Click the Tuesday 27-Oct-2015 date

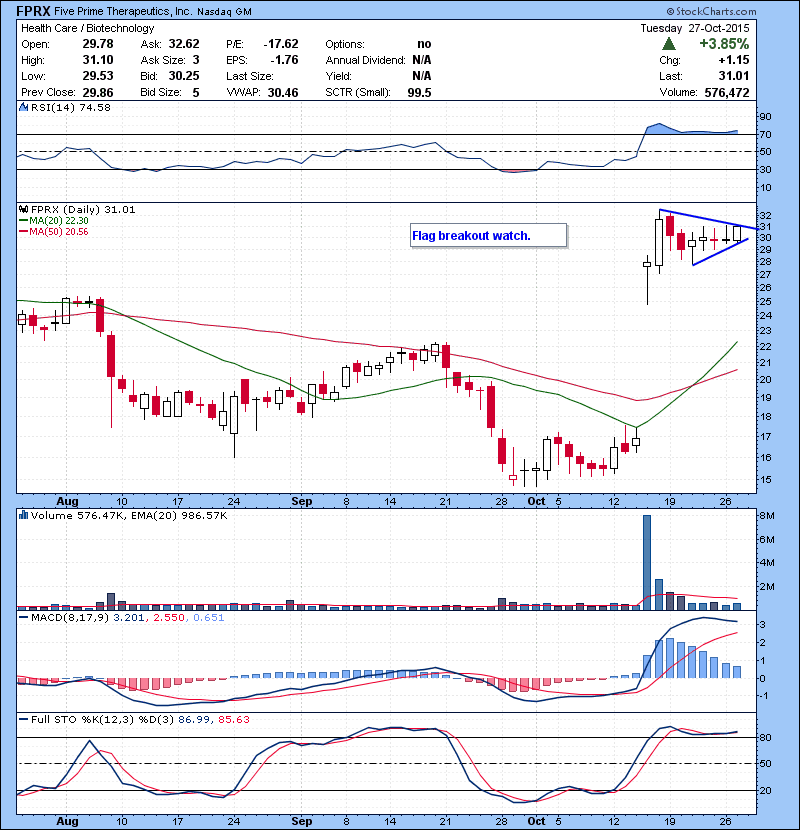[x=695, y=28]
